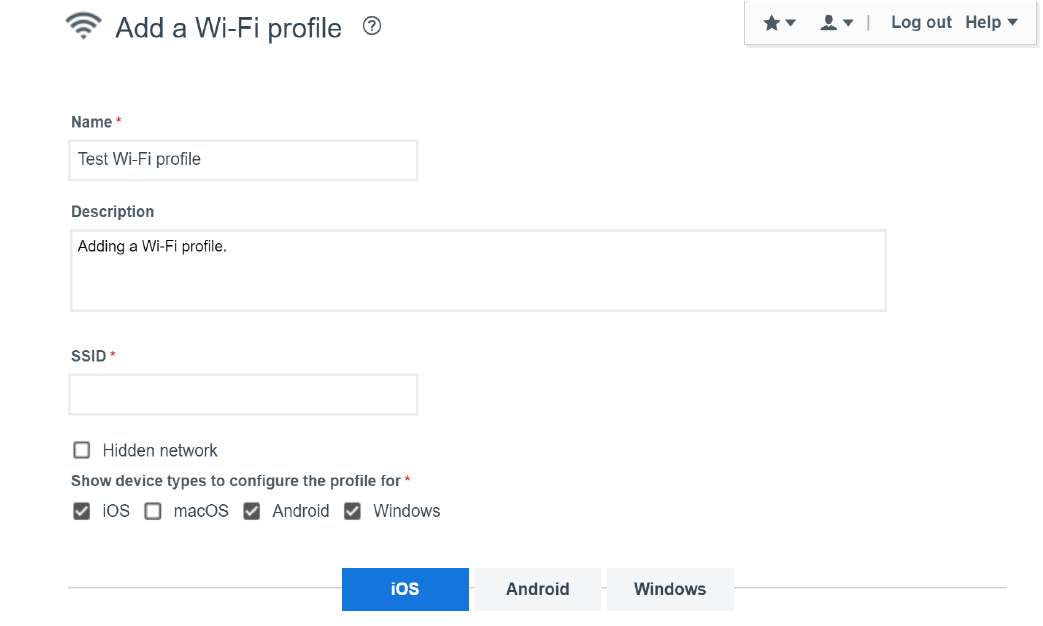Image resolution: width=1043 pixels, height=626 pixels.
Task: Expand the user menu dropdown arrow
Action: (x=848, y=23)
